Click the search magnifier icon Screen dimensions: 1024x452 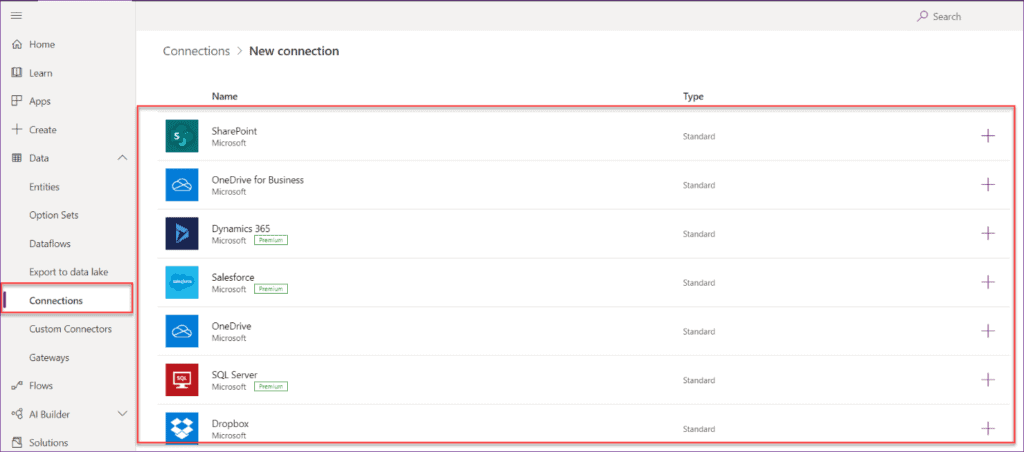923,16
